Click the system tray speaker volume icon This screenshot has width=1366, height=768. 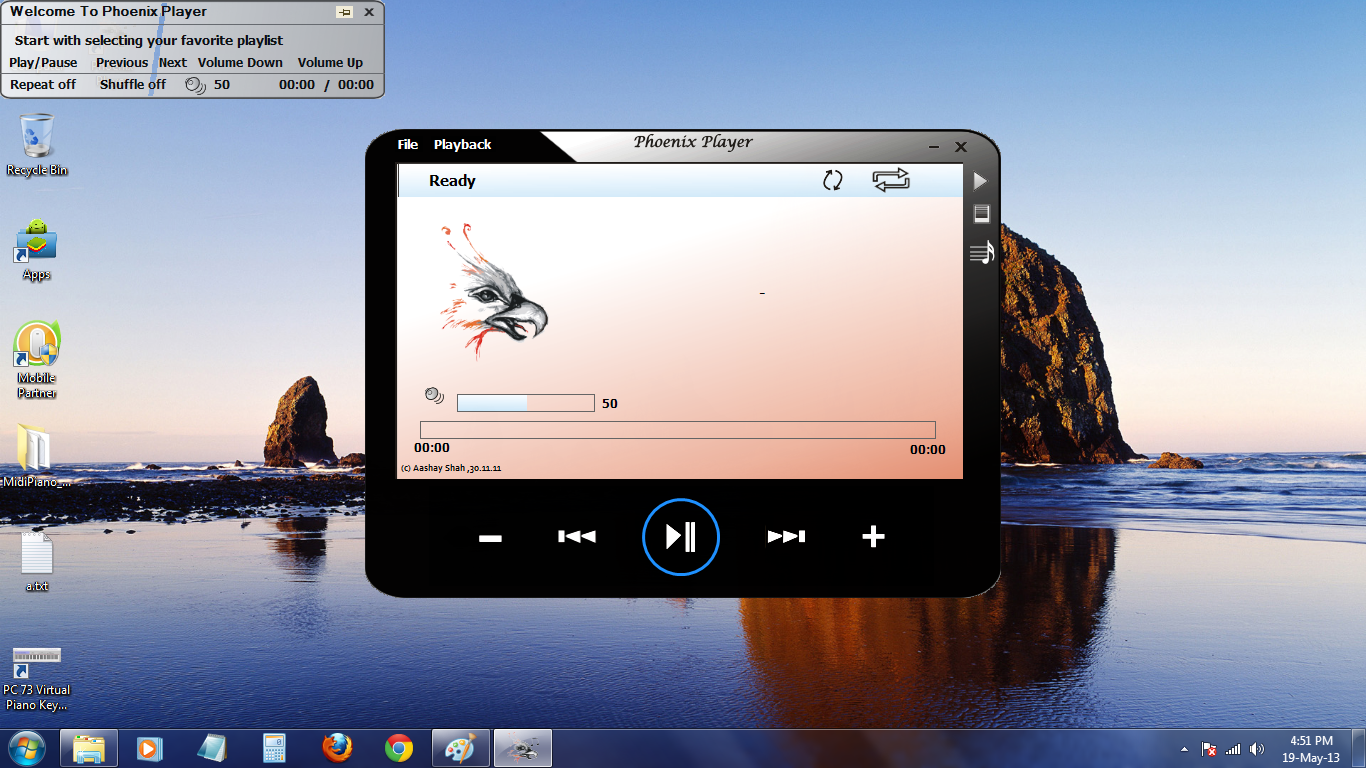[1257, 749]
